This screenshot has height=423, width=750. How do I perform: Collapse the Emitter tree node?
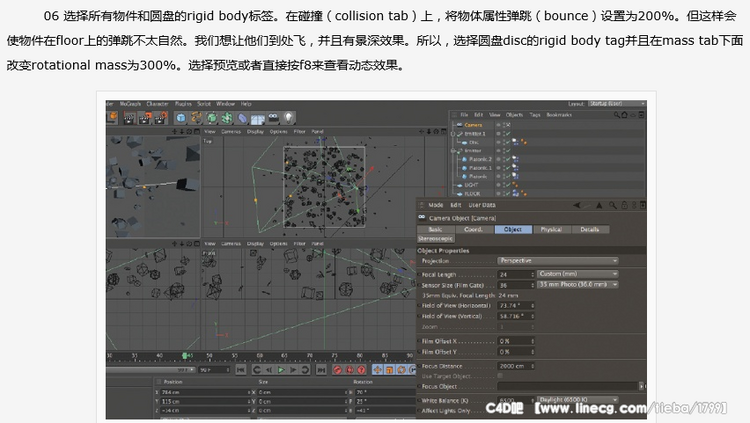(453, 151)
